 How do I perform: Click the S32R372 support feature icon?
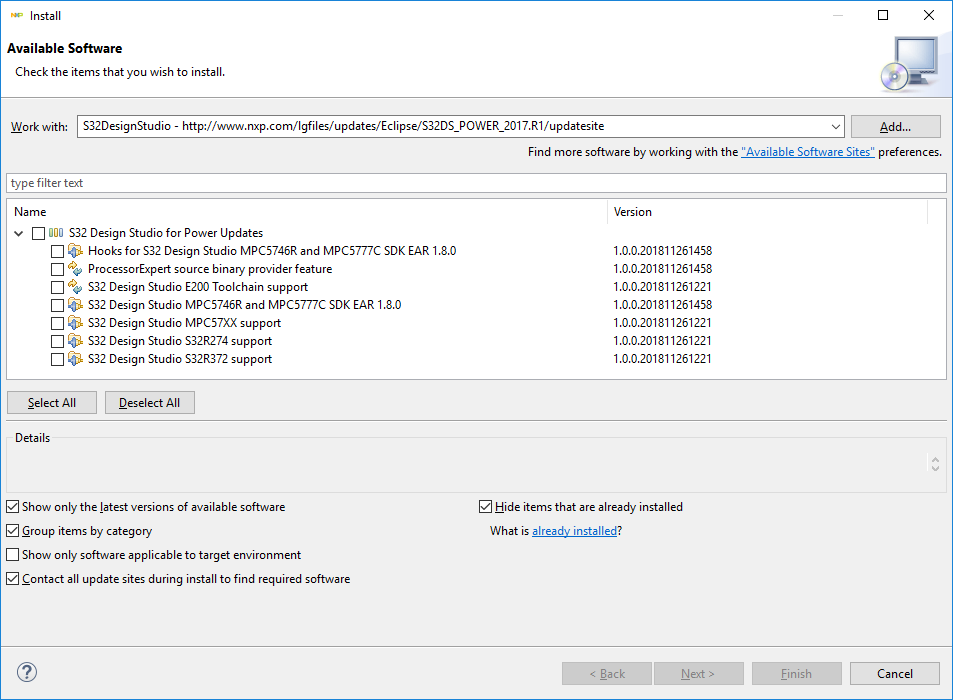coord(75,359)
